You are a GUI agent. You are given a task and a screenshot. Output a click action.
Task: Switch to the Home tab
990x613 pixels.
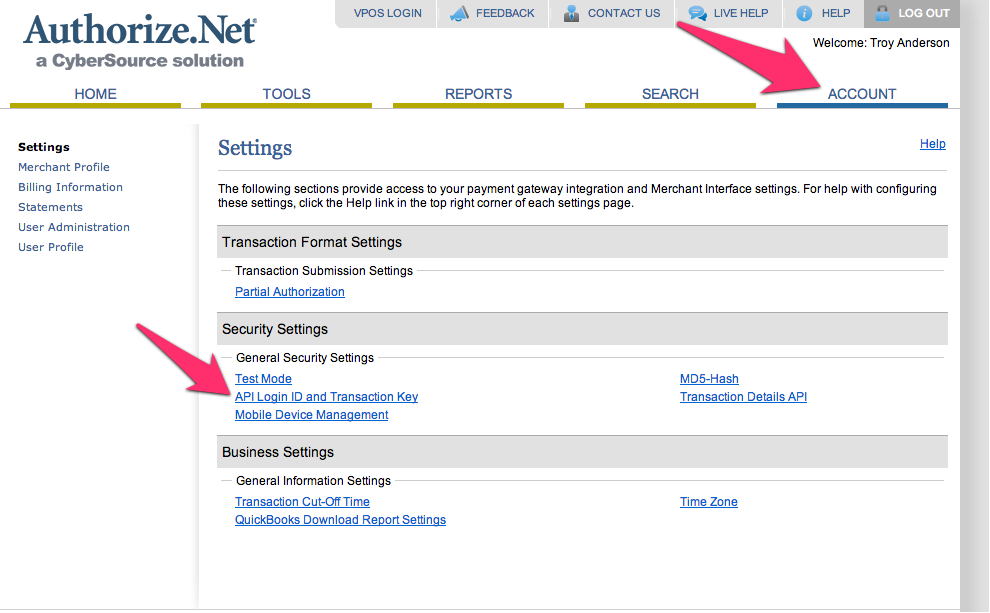click(x=95, y=94)
